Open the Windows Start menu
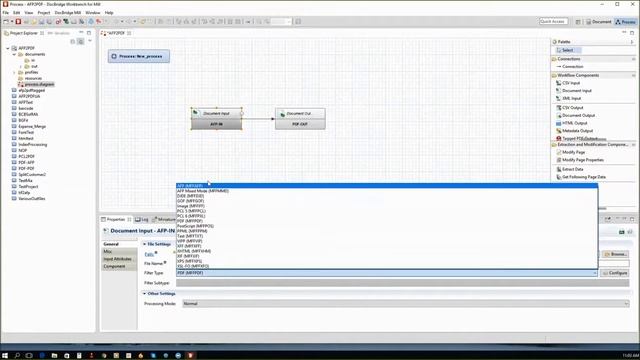This screenshot has width=640, height=360. click(5, 356)
